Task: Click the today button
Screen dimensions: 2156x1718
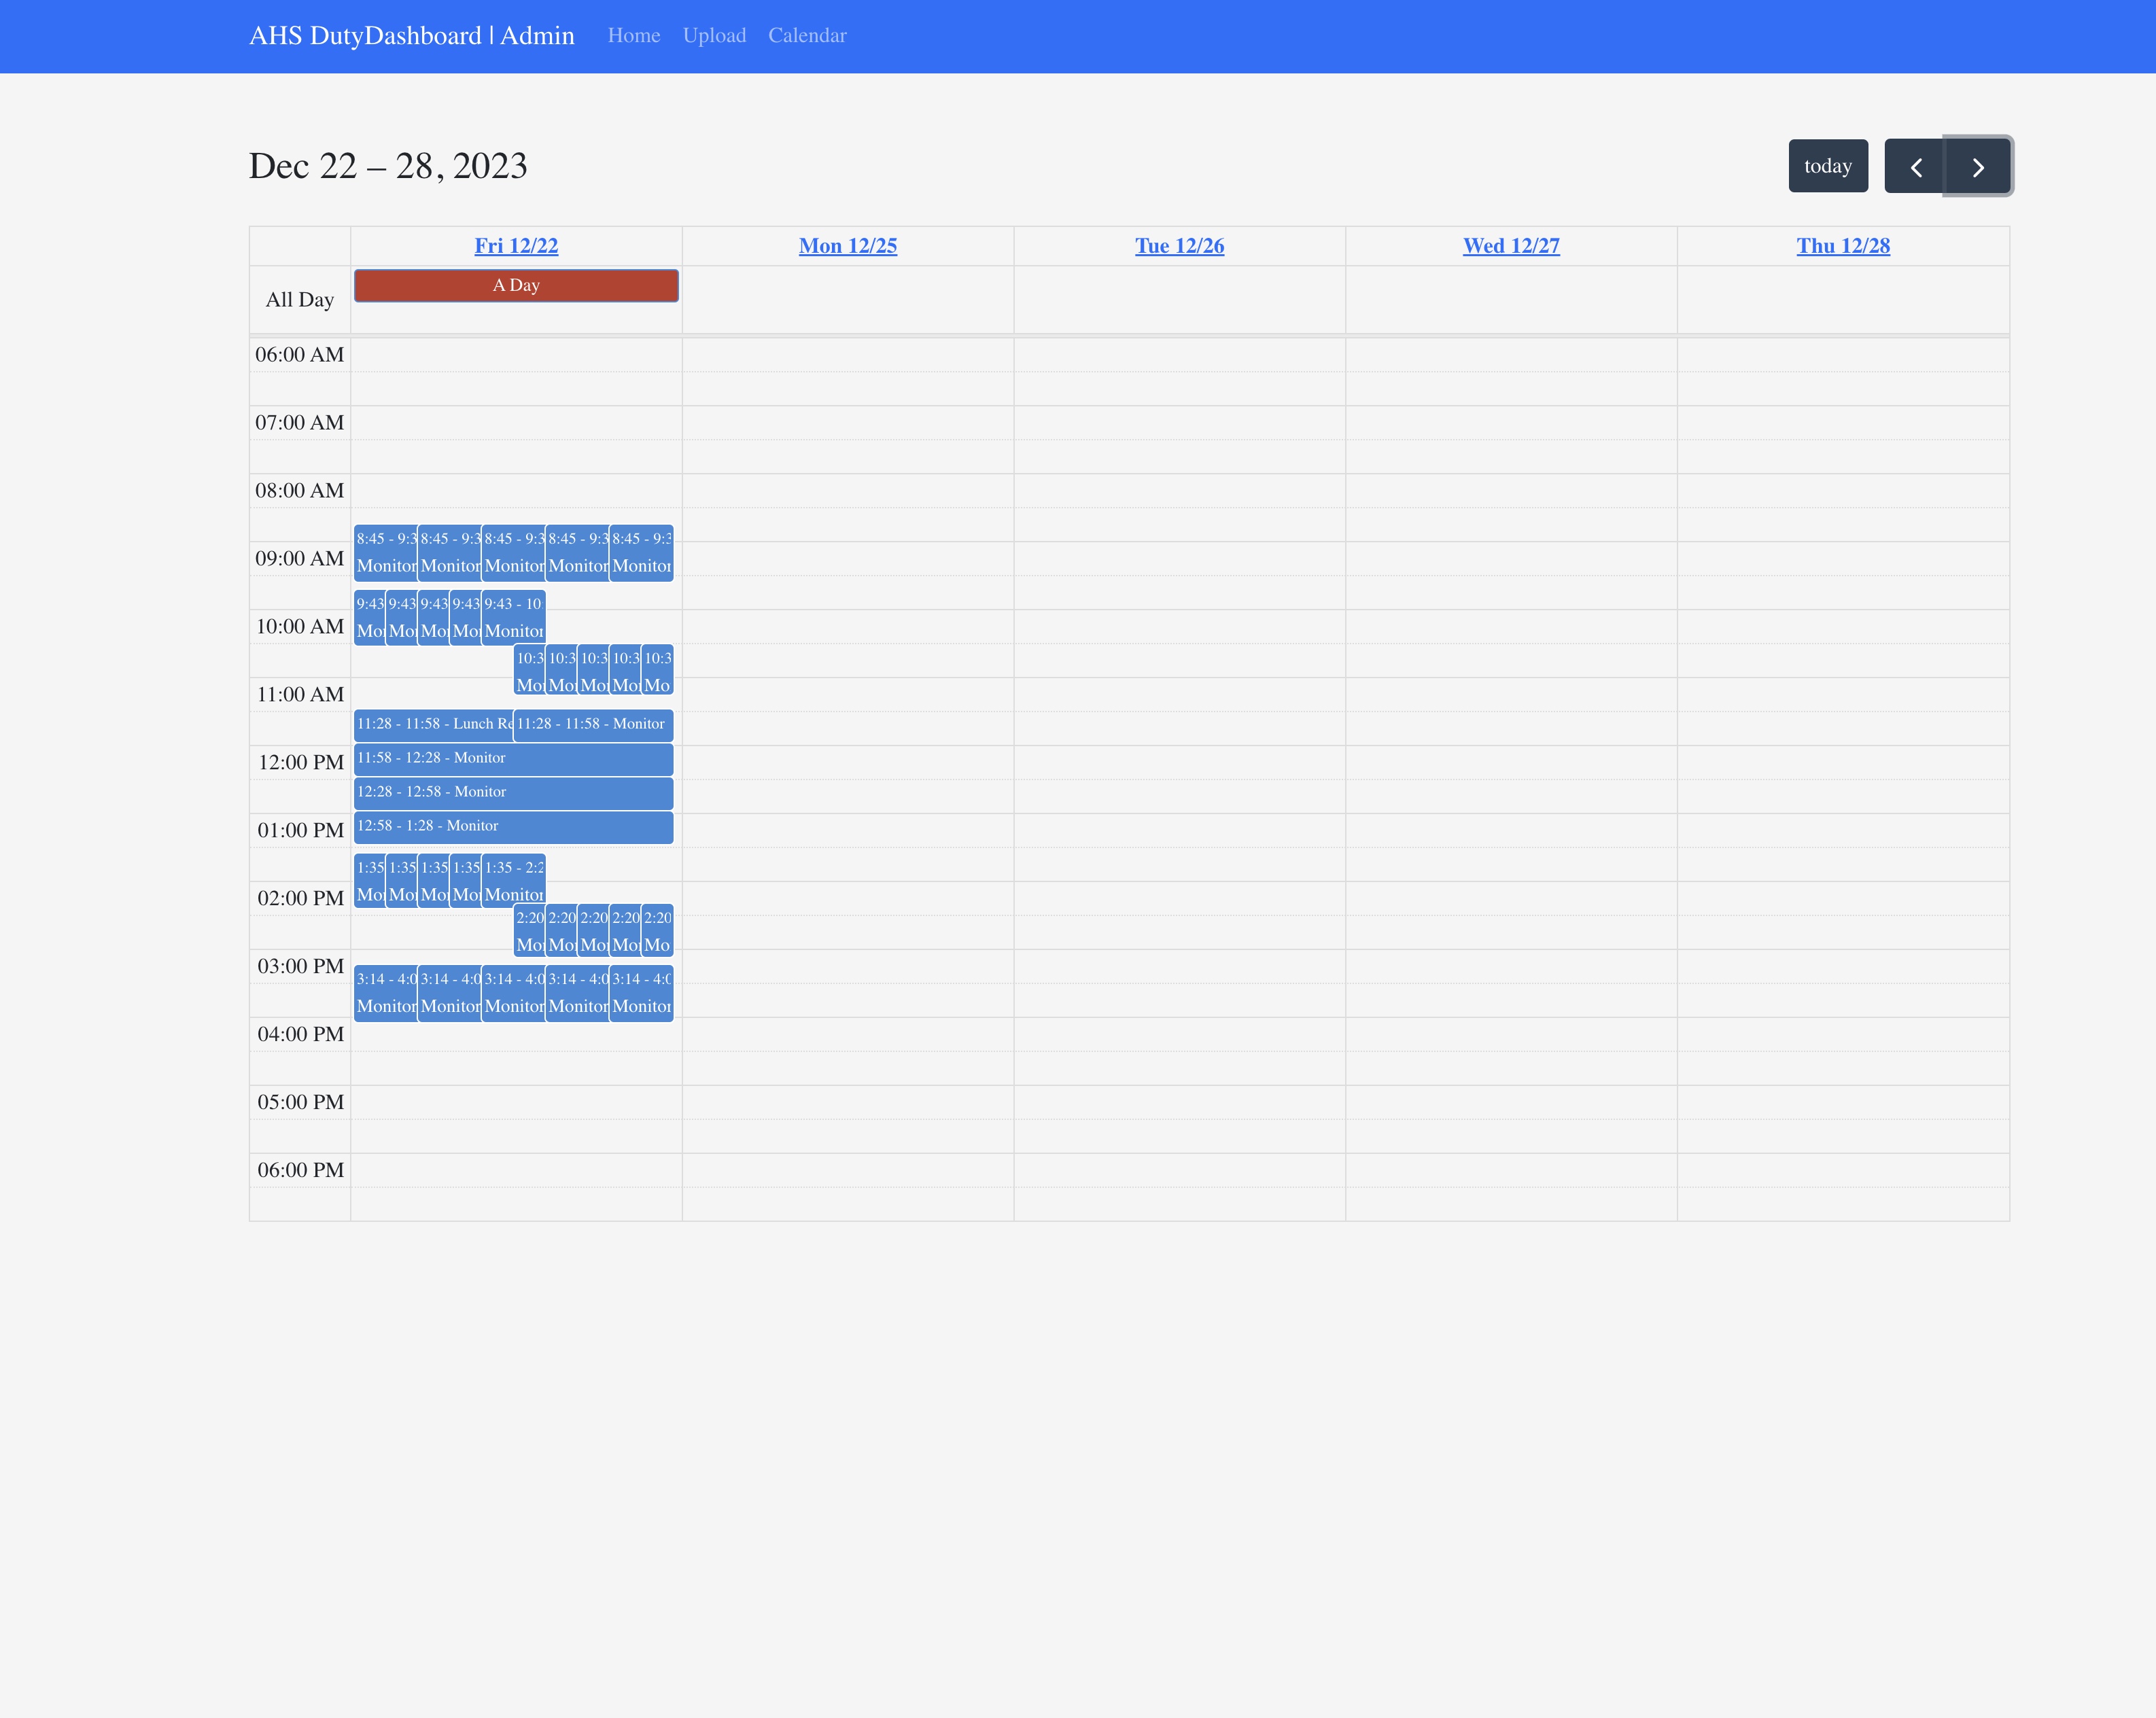Action: (x=1827, y=166)
